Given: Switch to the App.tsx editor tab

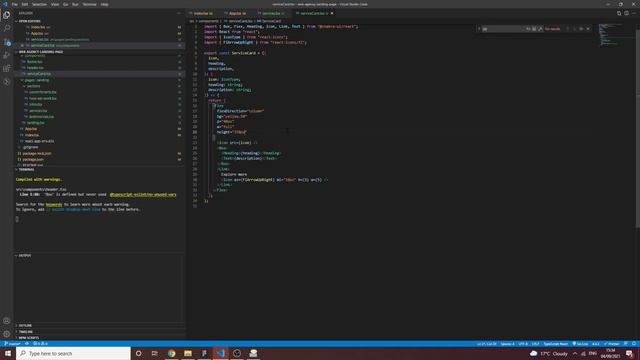Looking at the screenshot, I should [x=237, y=13].
